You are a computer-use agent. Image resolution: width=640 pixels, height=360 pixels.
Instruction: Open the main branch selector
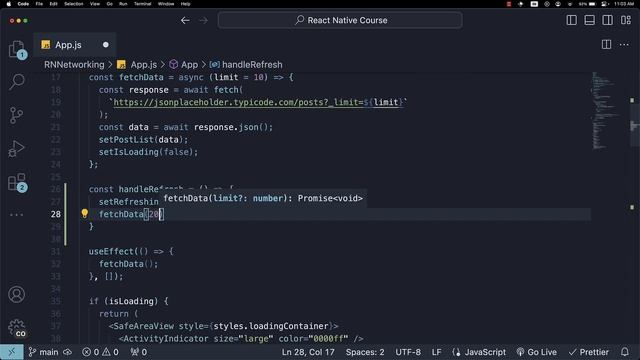pyautogui.click(x=43, y=352)
